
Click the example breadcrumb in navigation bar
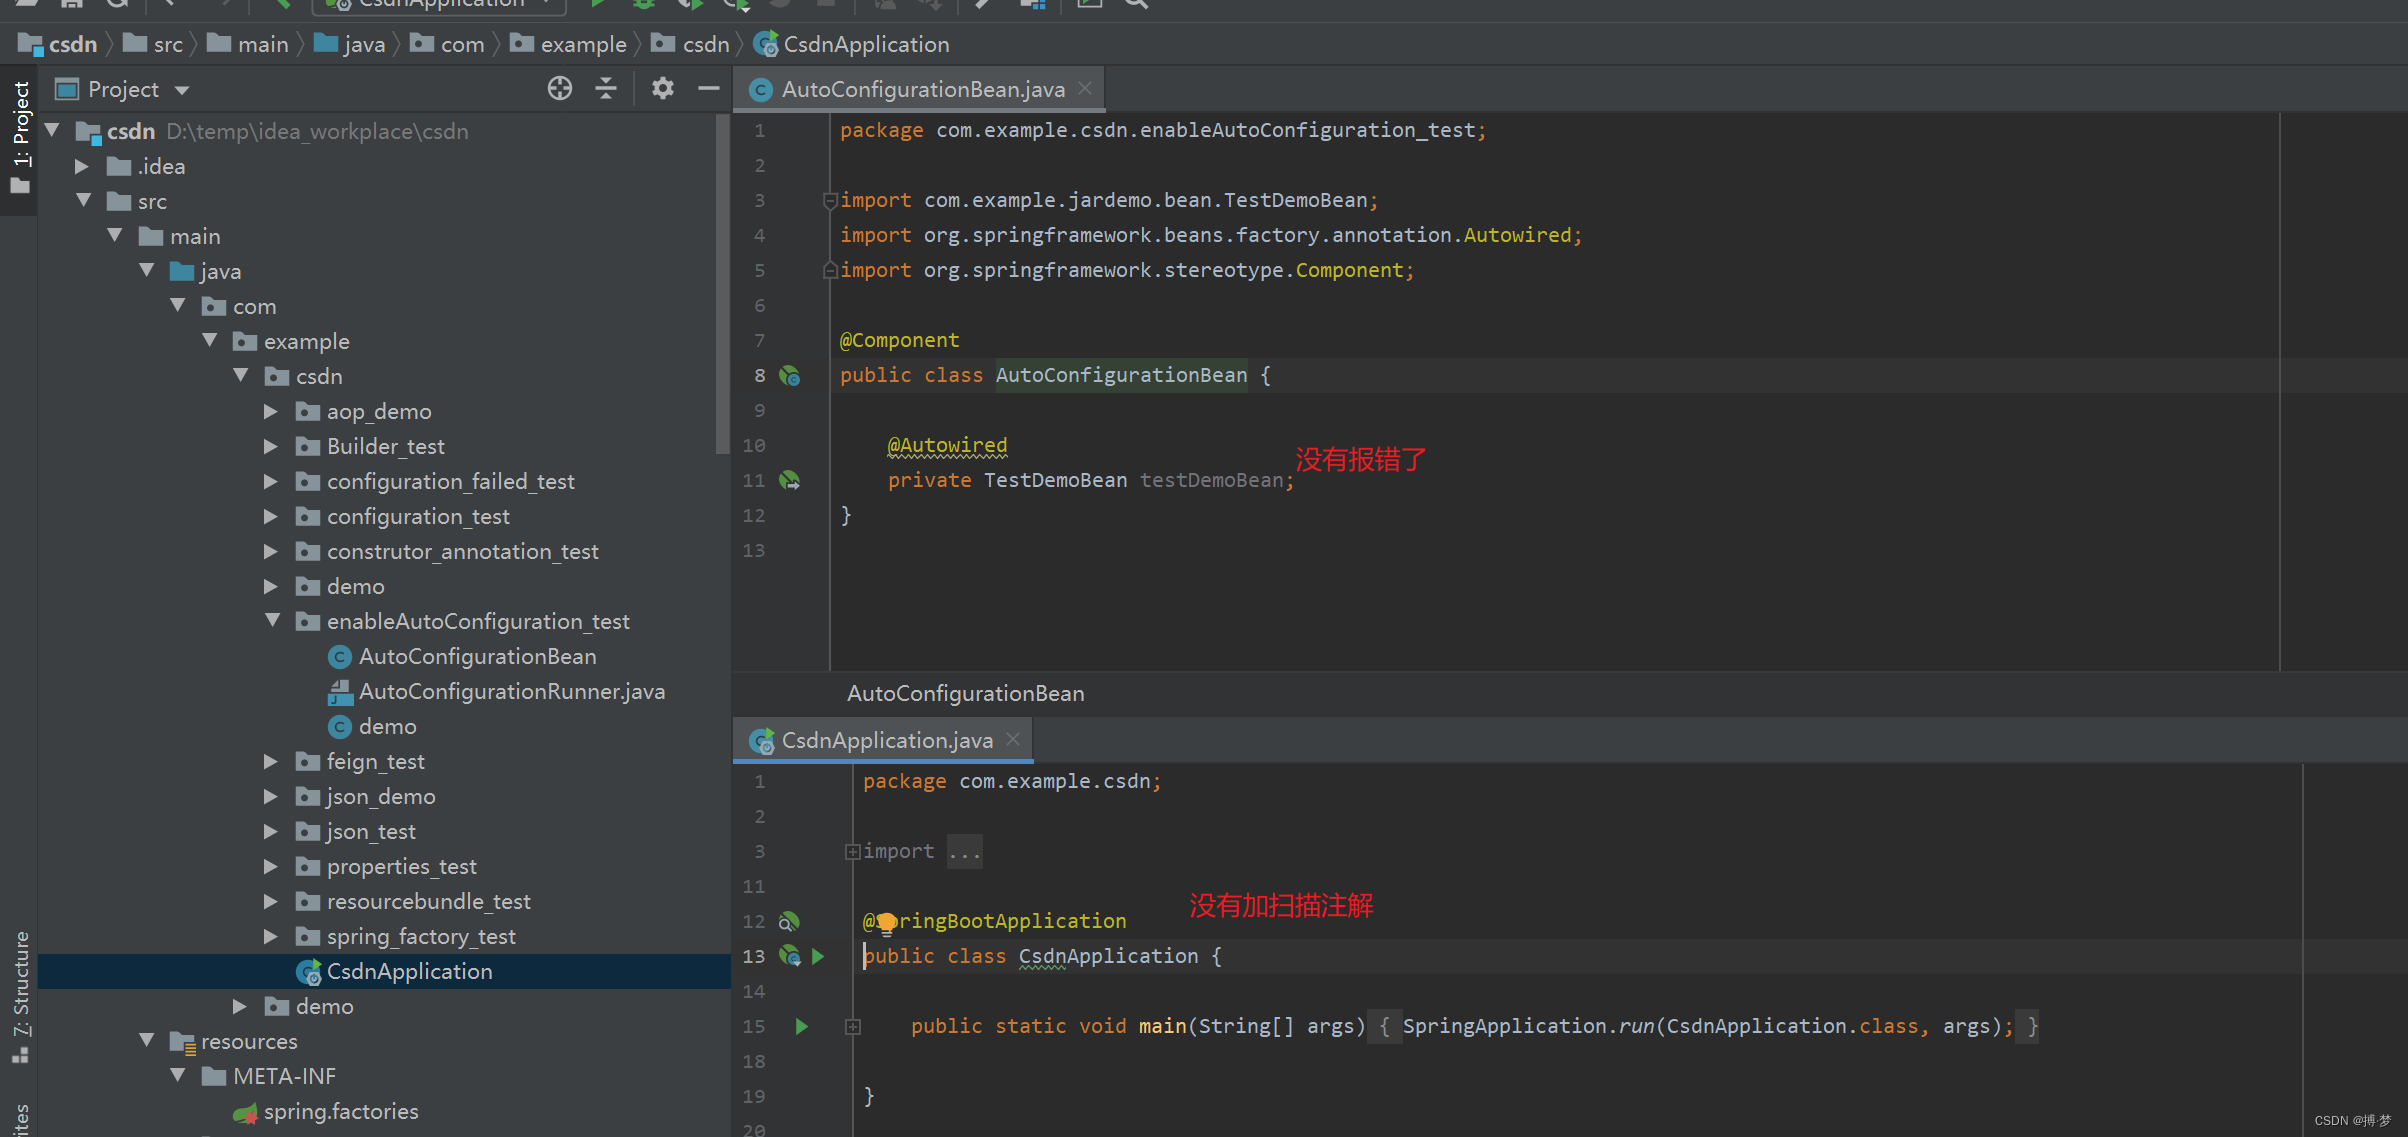tap(583, 45)
